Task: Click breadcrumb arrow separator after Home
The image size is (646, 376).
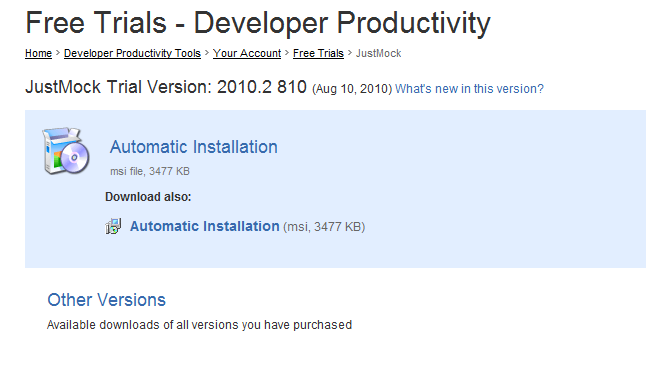Action: [58, 53]
